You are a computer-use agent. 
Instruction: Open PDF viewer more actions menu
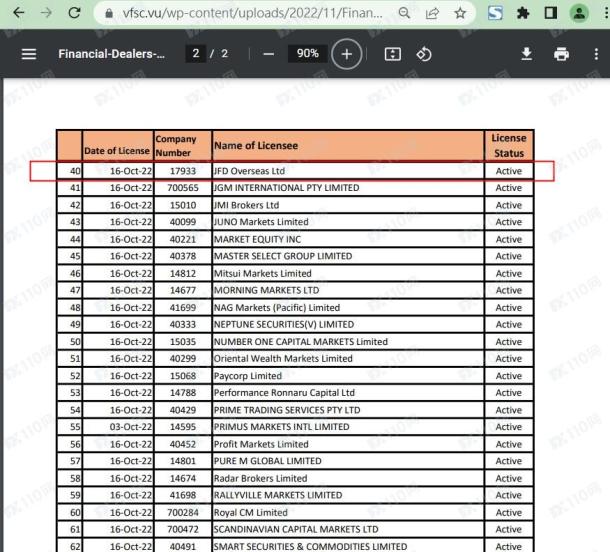[596, 54]
